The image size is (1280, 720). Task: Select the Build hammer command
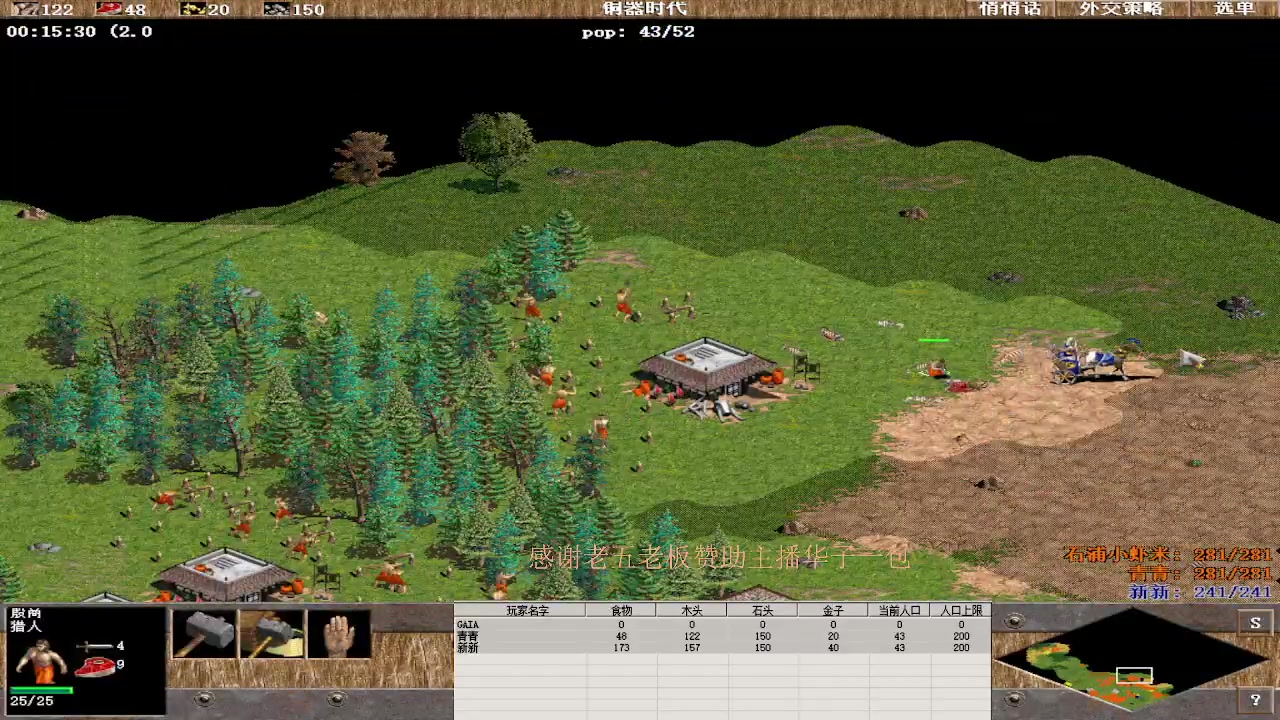click(x=204, y=633)
